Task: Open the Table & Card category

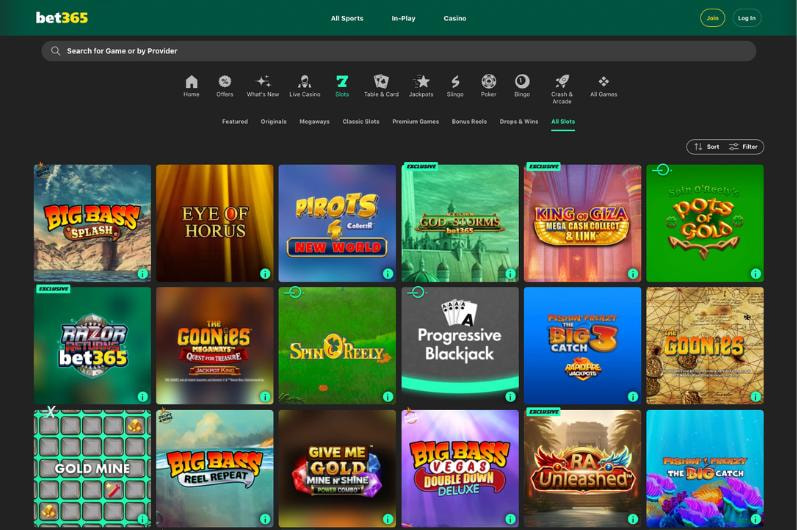Action: tap(381, 85)
